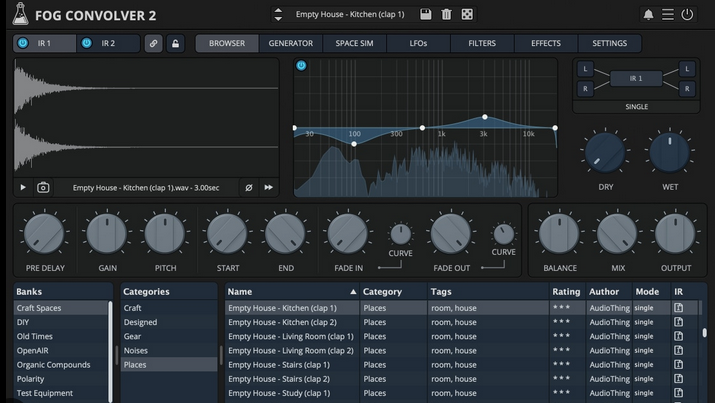Select the Craft Spaces bank
The image size is (715, 403).
click(61, 308)
